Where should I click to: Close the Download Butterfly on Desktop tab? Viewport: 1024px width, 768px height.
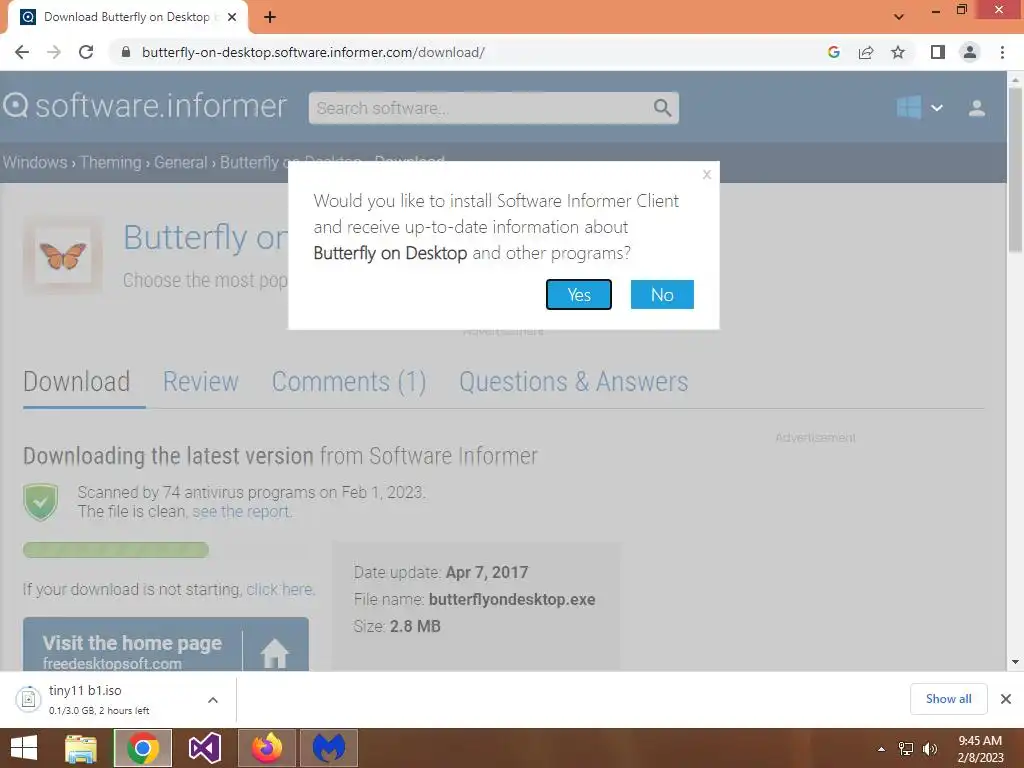click(x=232, y=17)
